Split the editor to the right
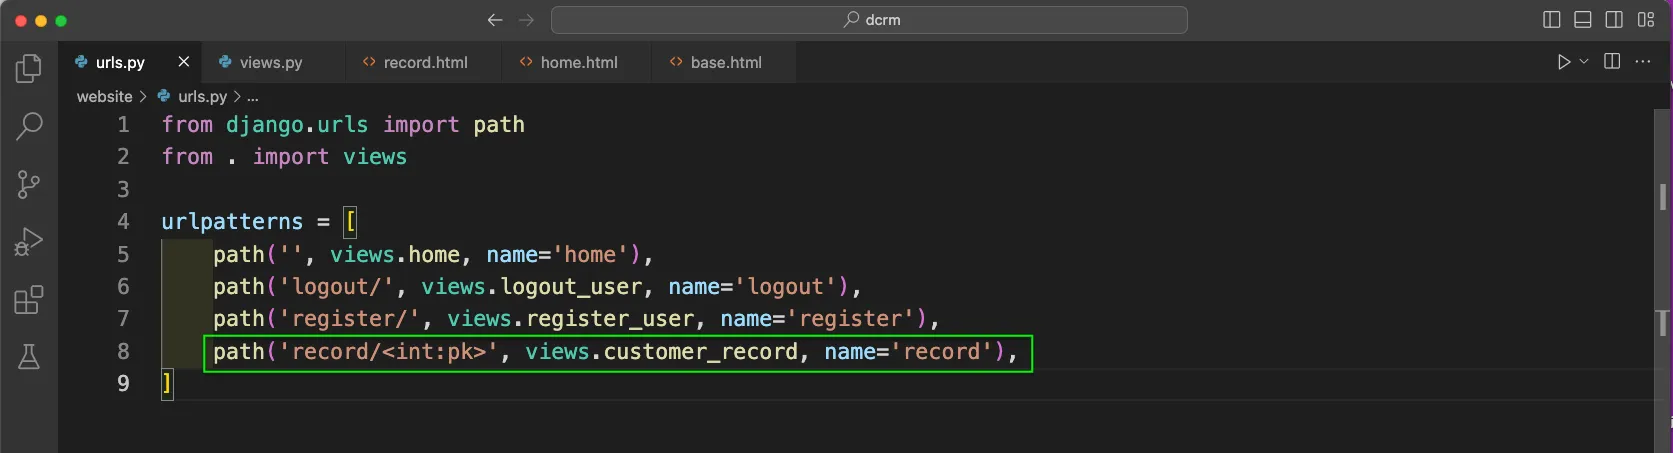Viewport: 1673px width, 453px height. point(1612,62)
